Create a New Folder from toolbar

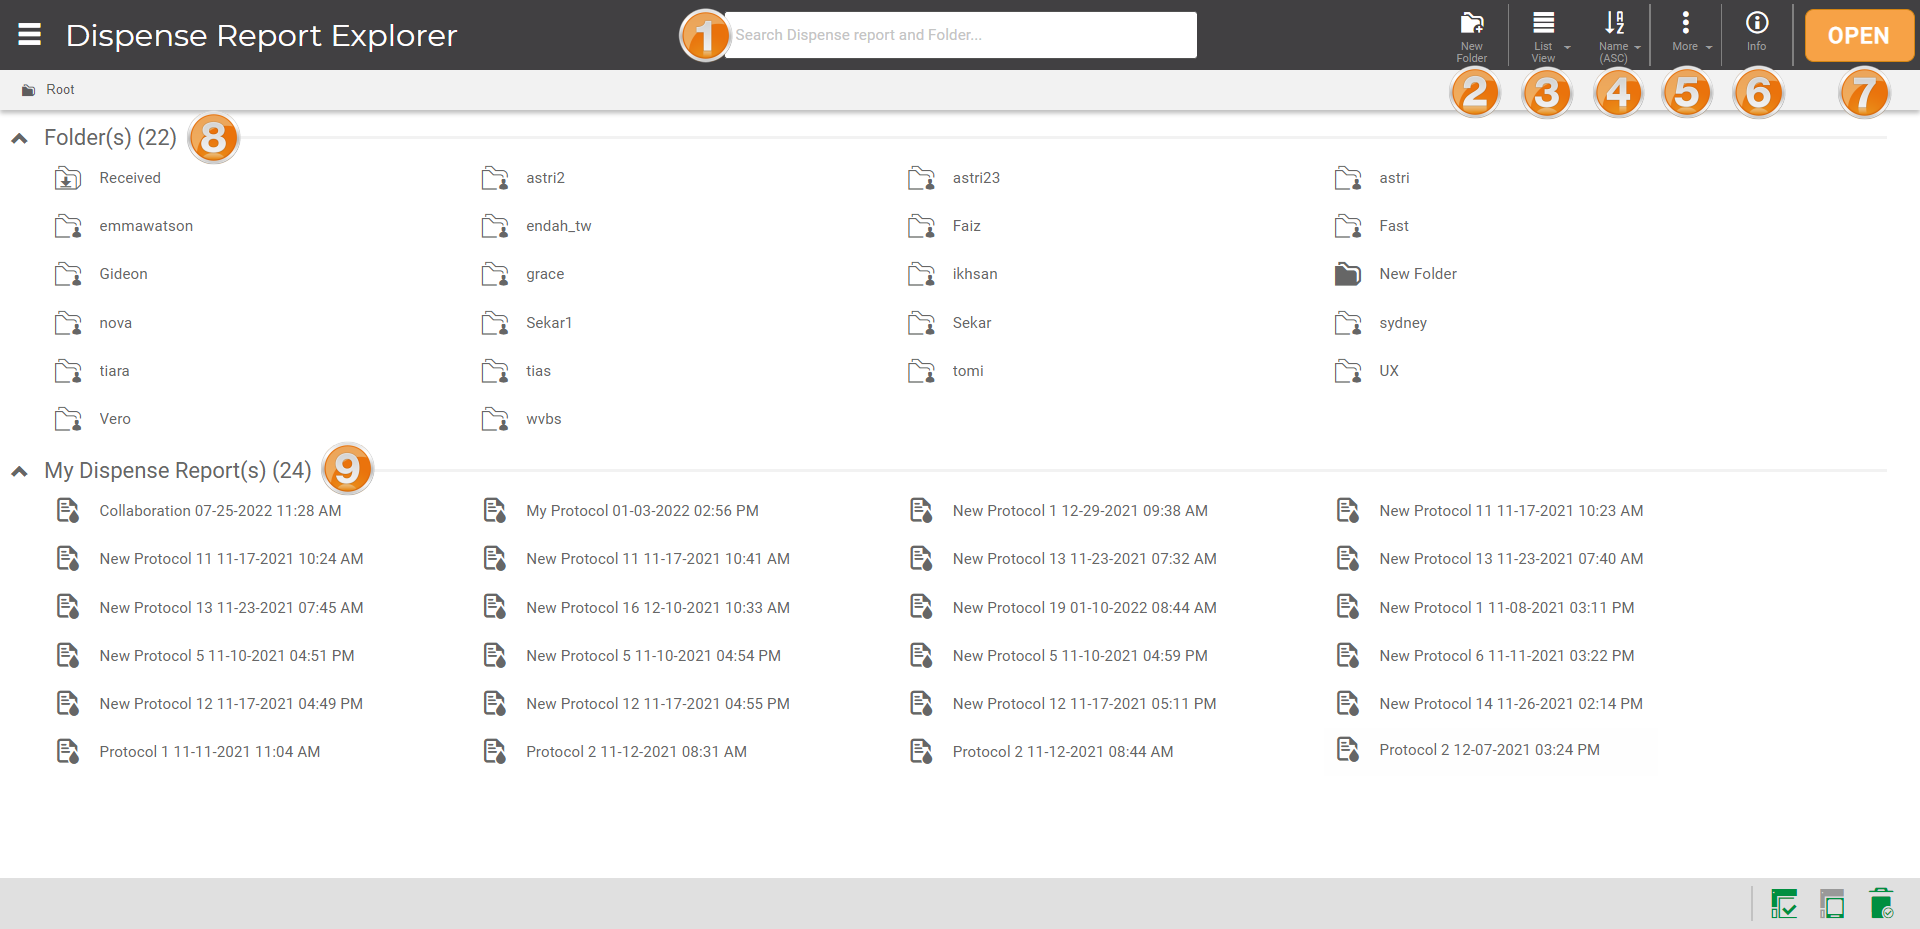coord(1471,36)
